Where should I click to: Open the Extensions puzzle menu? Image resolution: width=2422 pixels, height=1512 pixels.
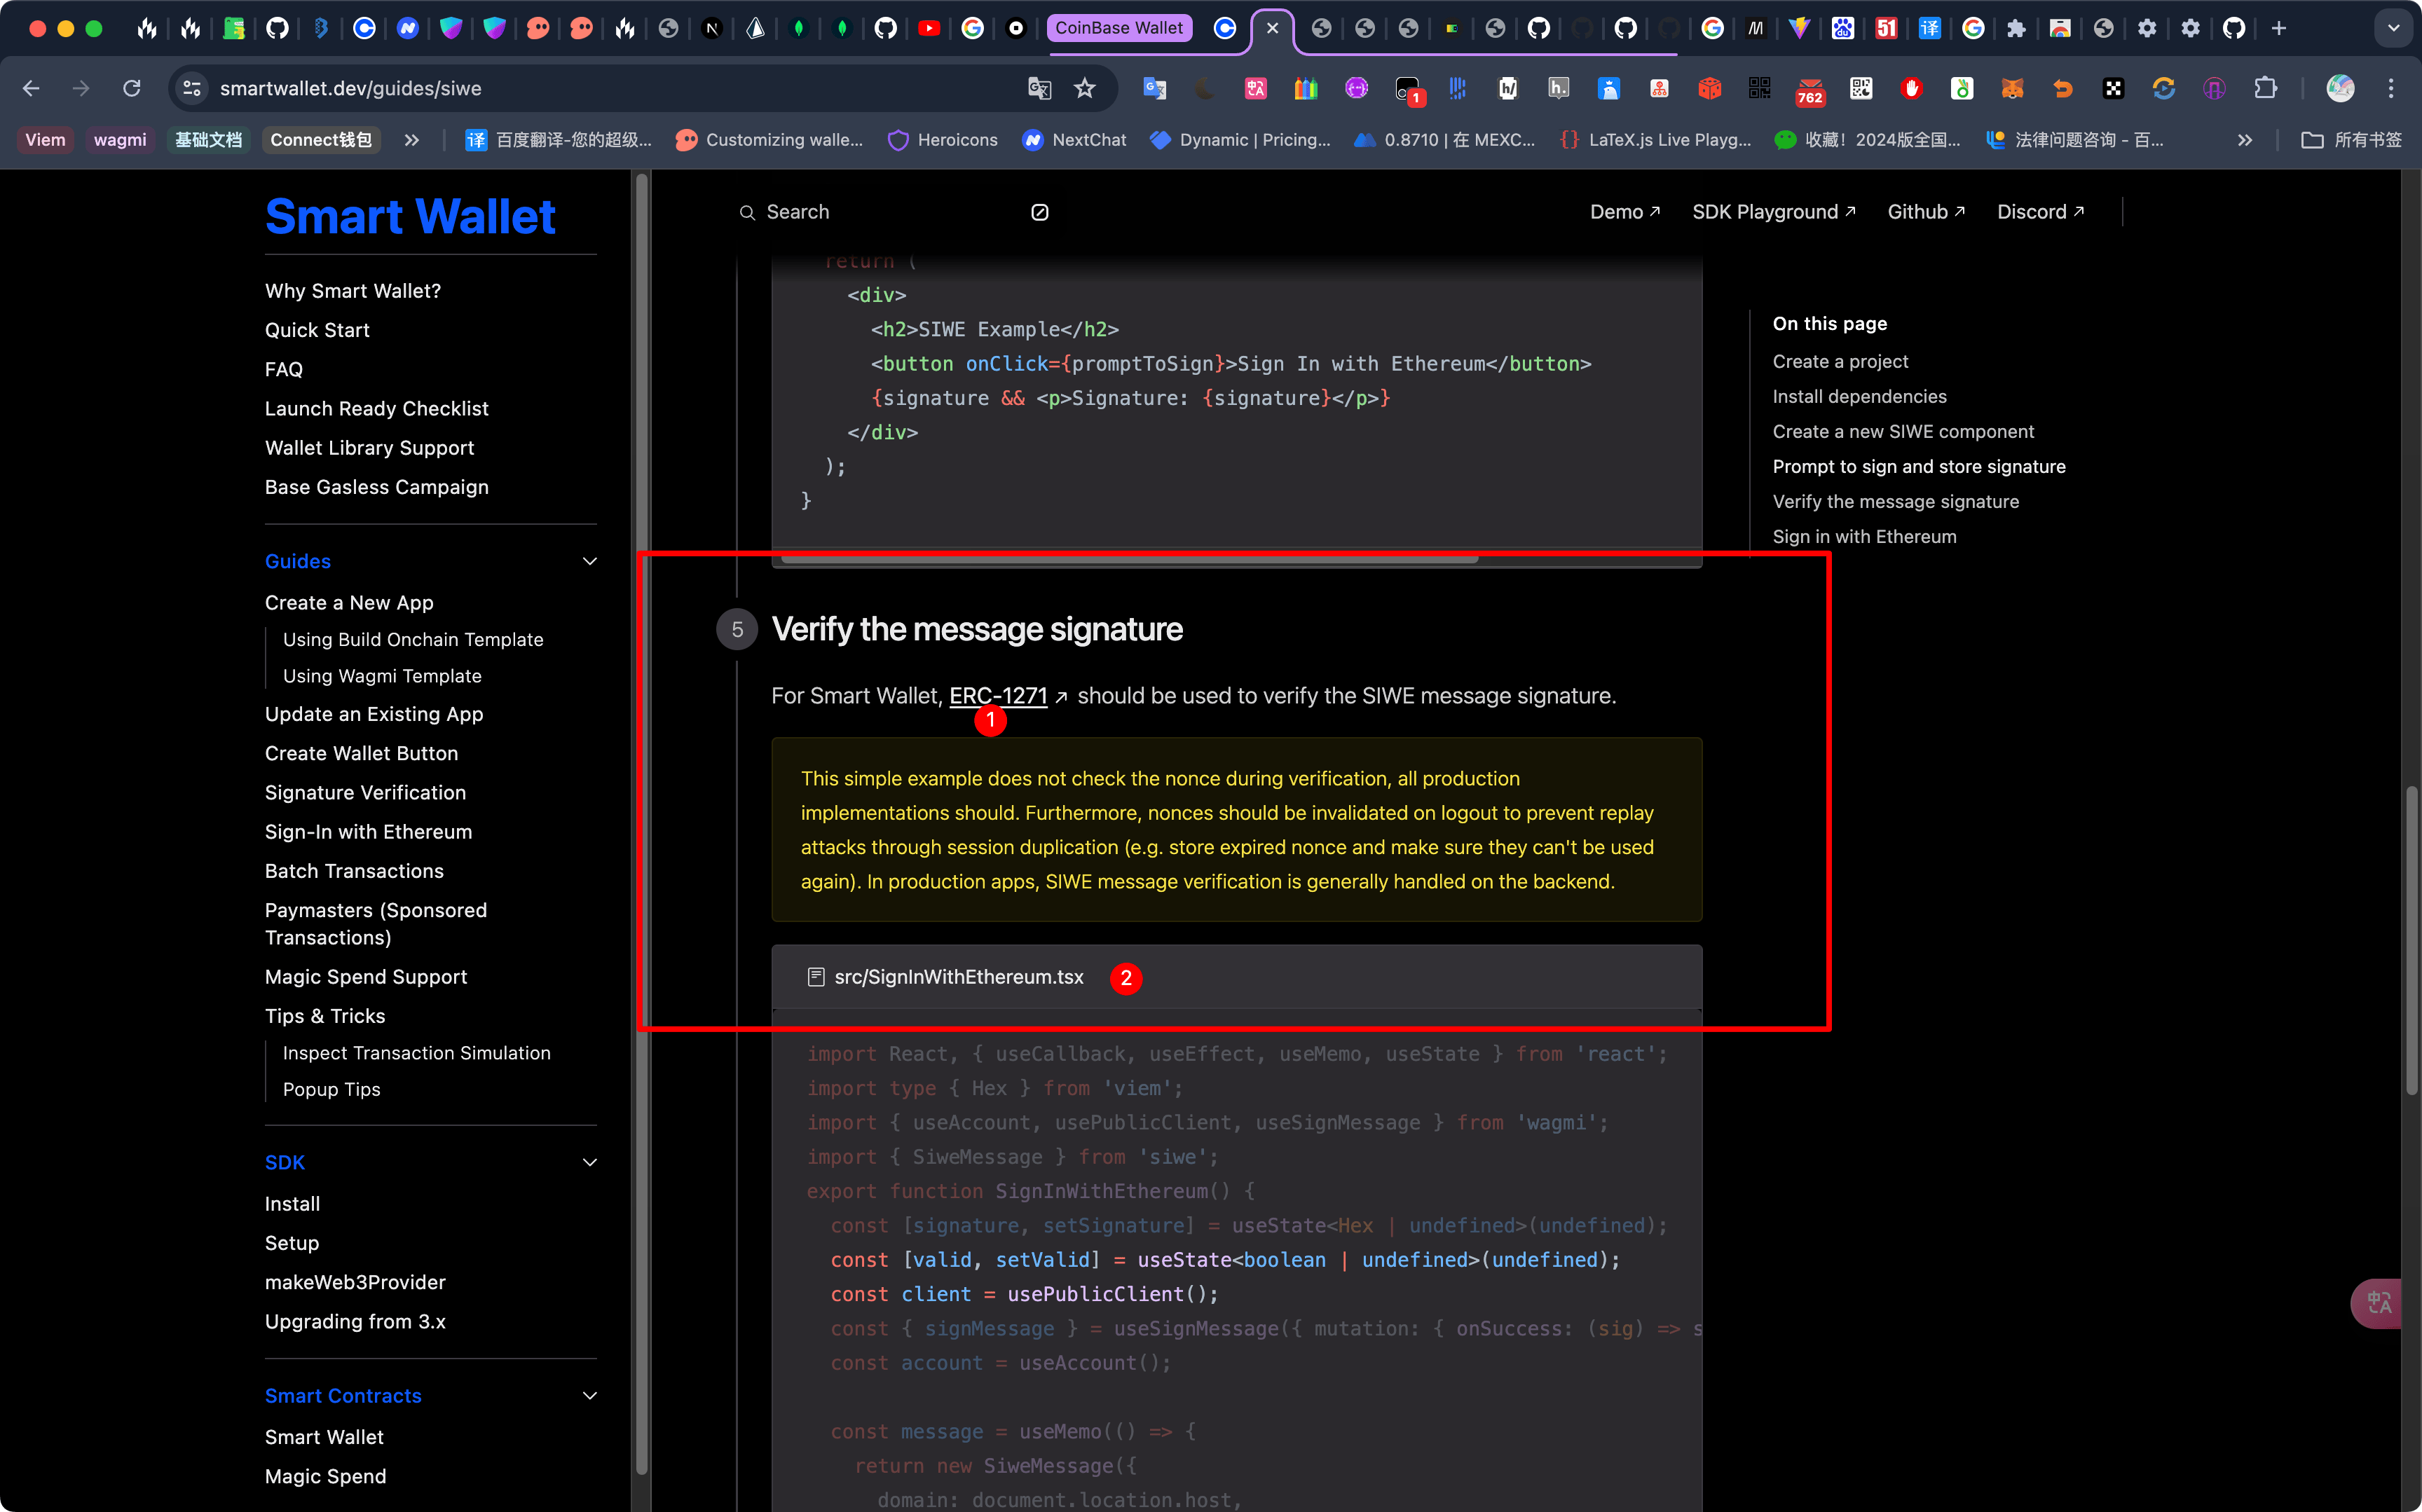(2265, 89)
